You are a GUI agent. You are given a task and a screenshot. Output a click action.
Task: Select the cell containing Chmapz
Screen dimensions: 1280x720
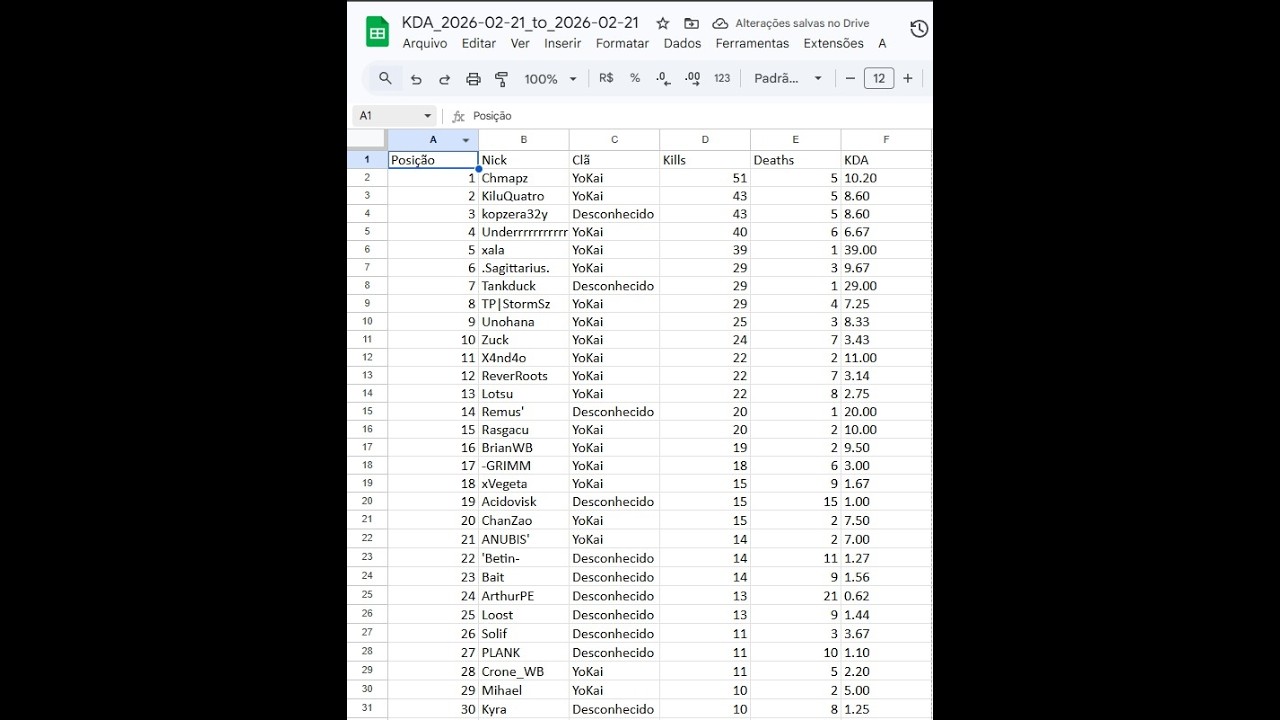523,178
